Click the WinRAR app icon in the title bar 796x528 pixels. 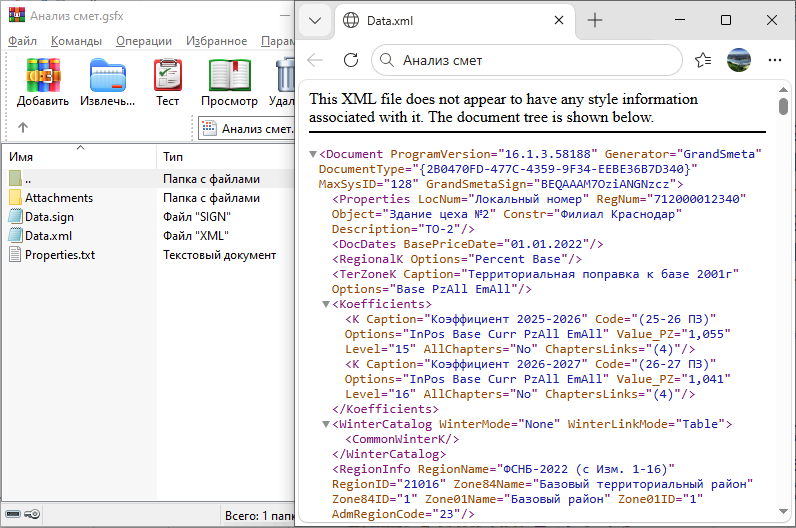pos(17,15)
